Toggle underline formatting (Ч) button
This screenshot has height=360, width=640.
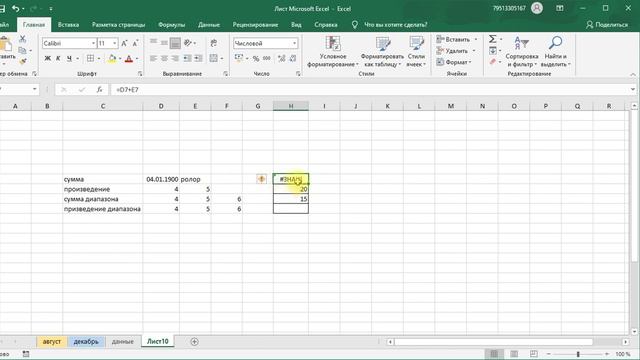point(69,58)
